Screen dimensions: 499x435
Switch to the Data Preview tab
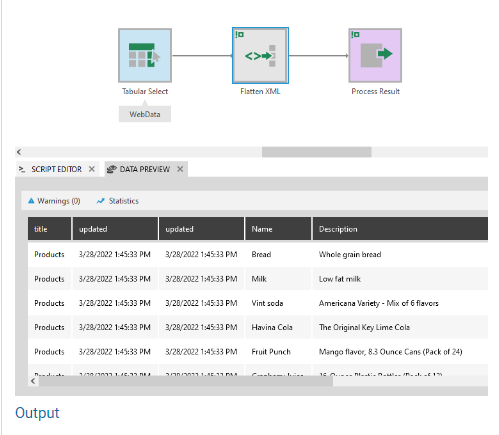pyautogui.click(x=144, y=169)
